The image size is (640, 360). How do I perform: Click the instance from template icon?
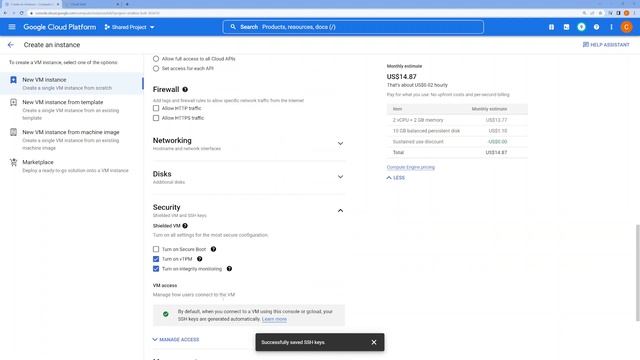(13, 102)
